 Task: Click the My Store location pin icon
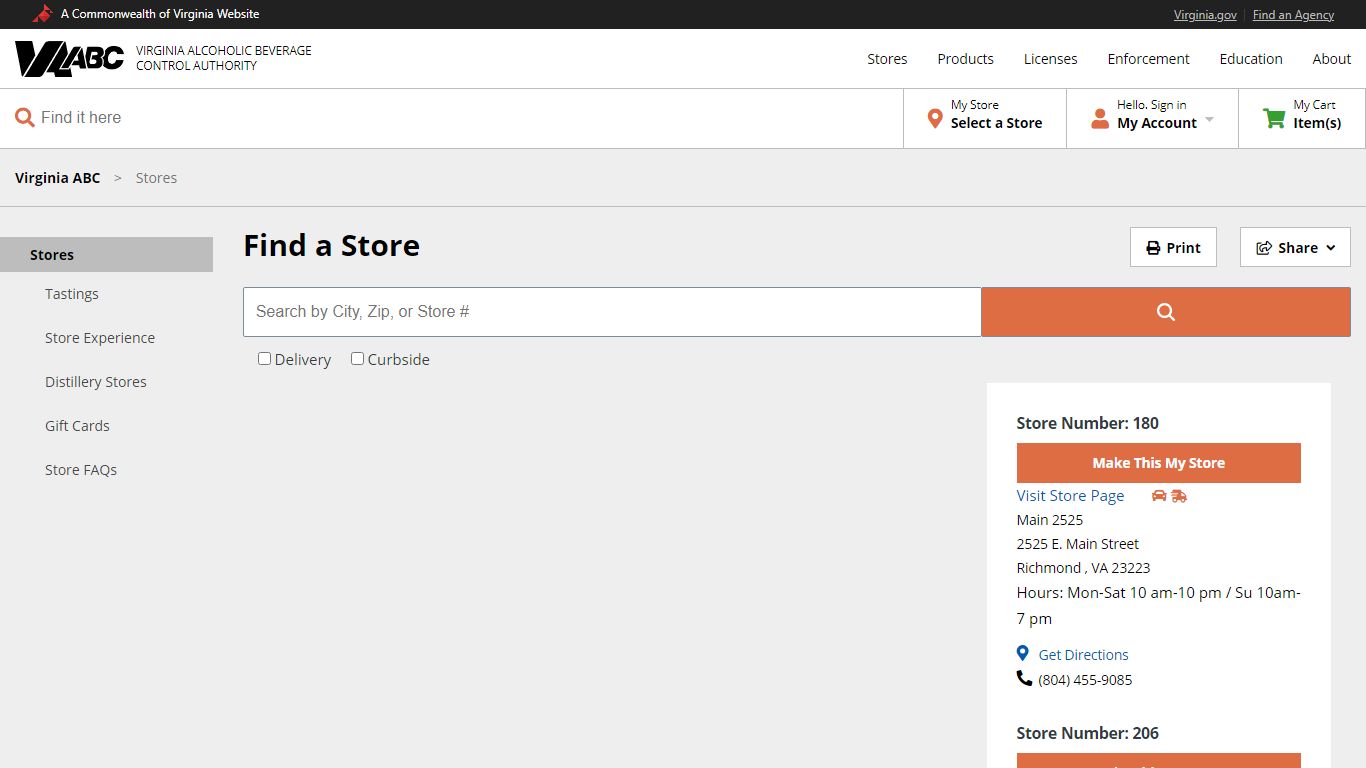pos(935,119)
